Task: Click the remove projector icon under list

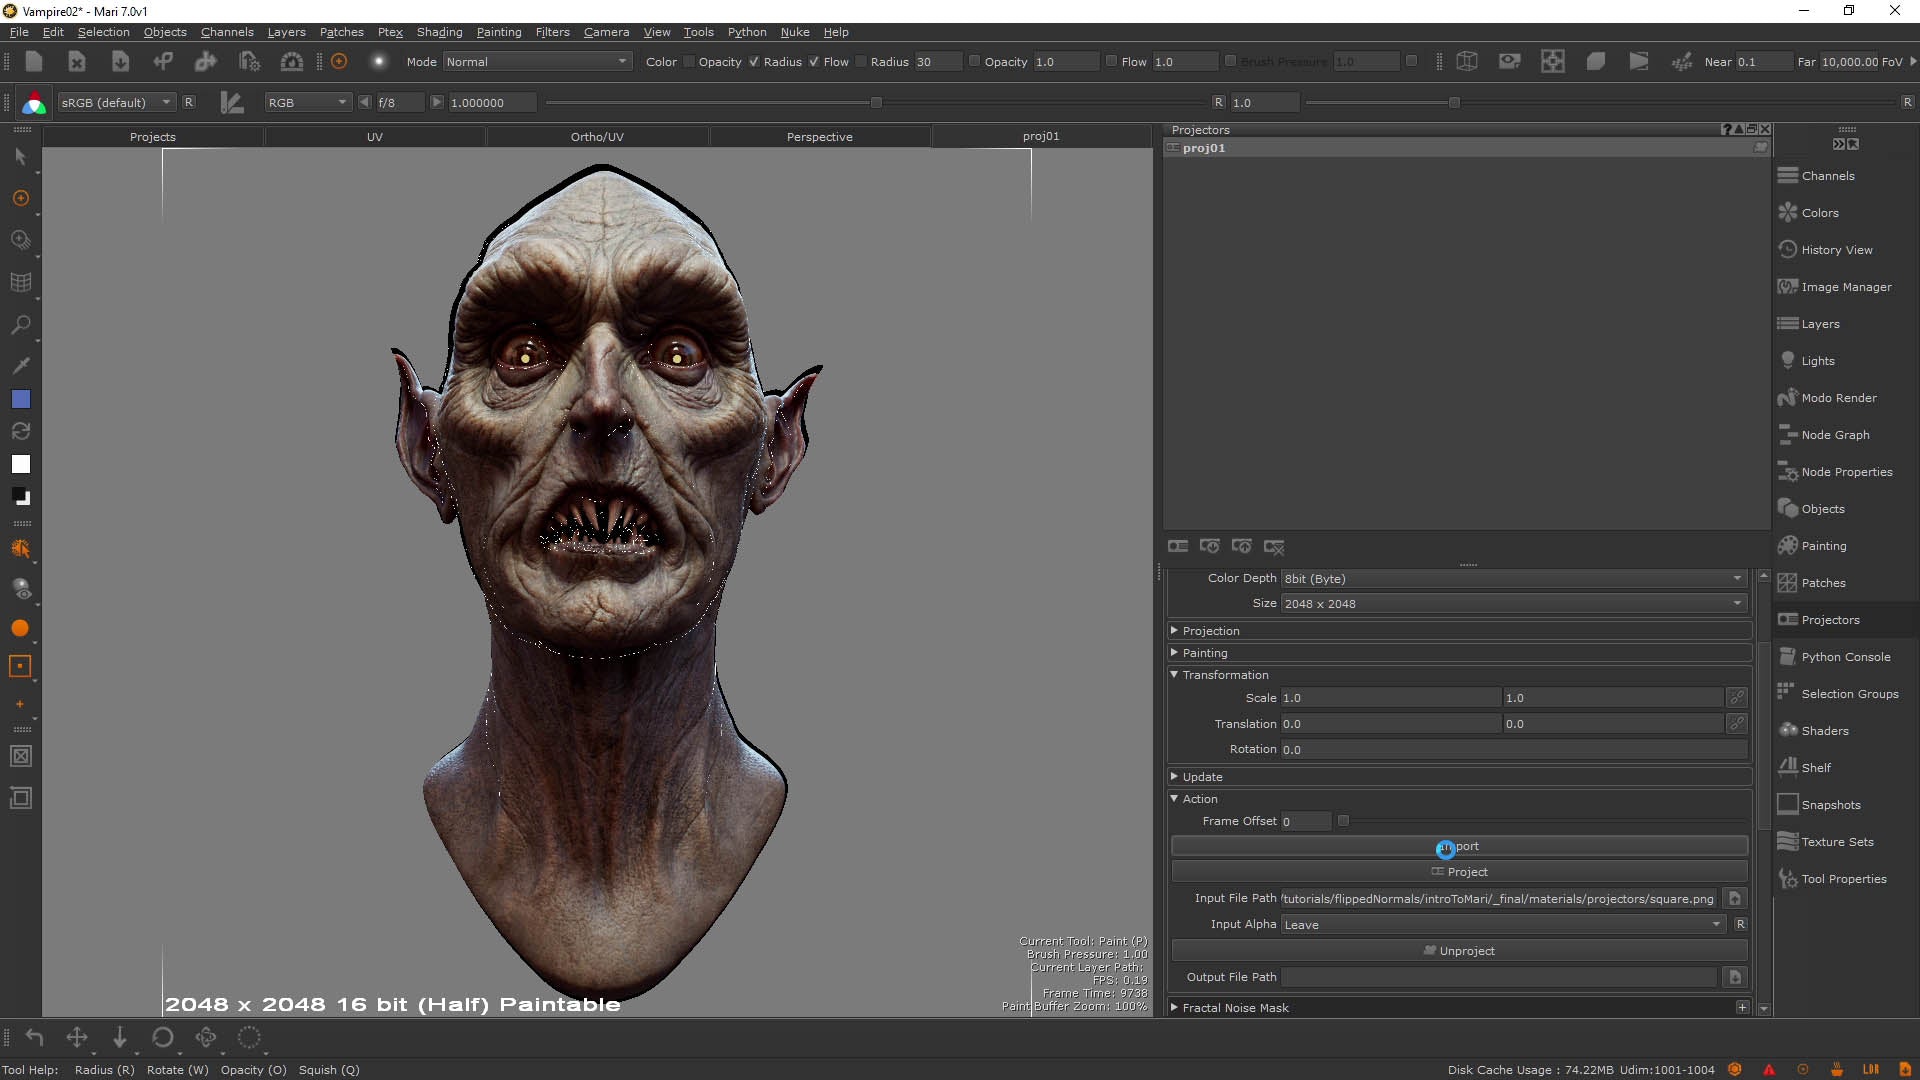Action: coord(1274,546)
